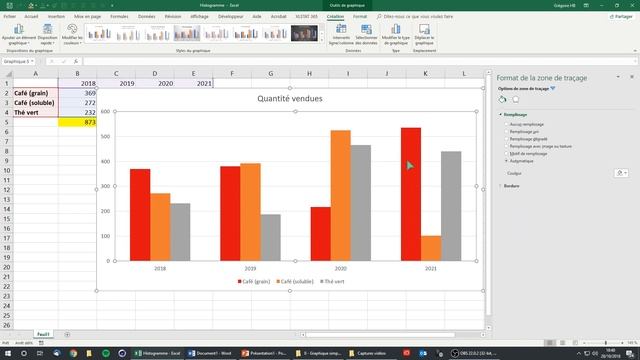The width and height of the screenshot is (640, 360).
Task: Switch to the Accueil ribbon tab
Action: (x=31, y=16)
